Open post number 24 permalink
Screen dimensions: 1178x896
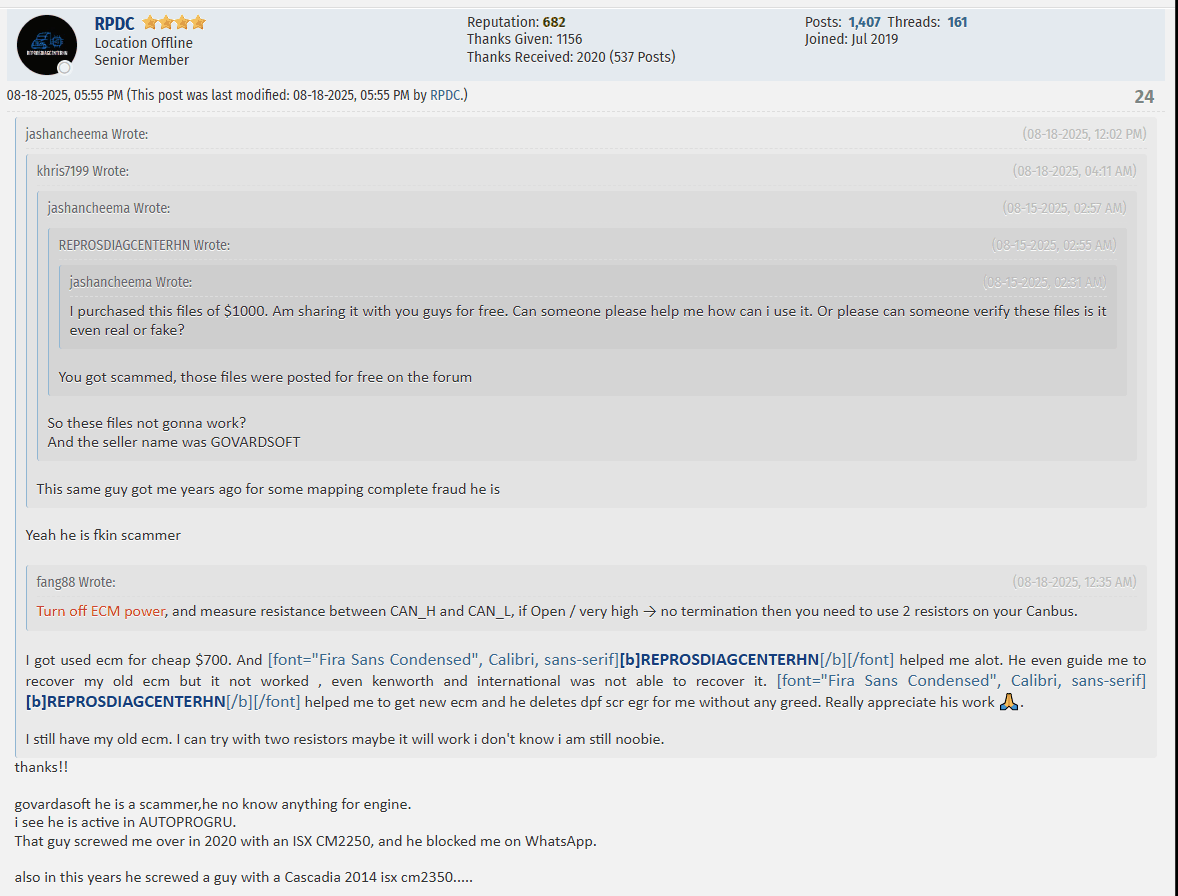click(1143, 97)
